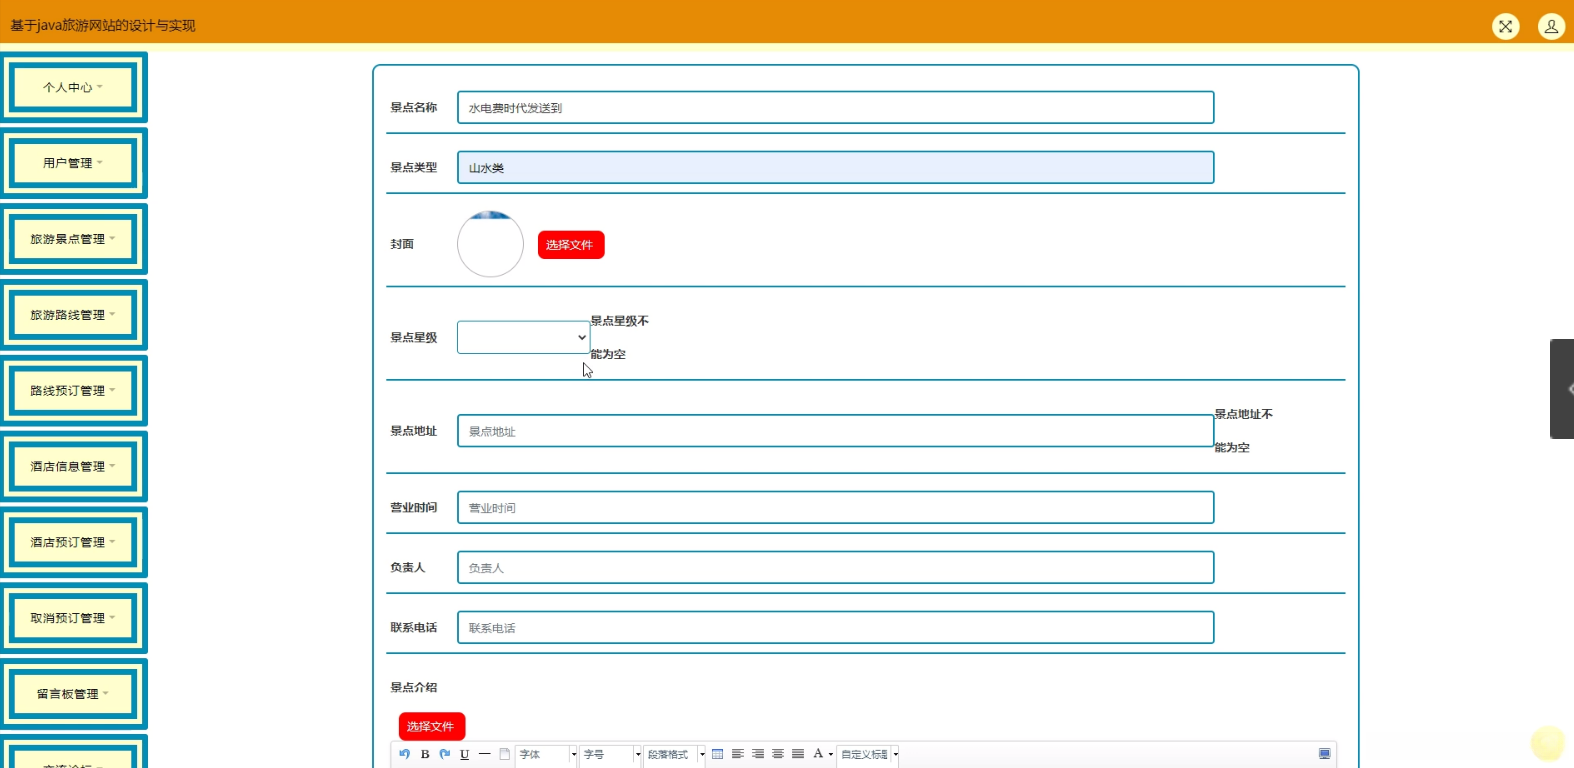The width and height of the screenshot is (1574, 768).
Task: Open the 字号 font size dropdown
Action: tap(612, 755)
